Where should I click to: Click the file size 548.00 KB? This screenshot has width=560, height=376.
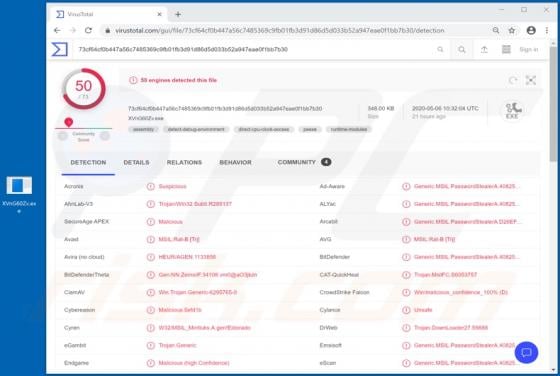(x=381, y=109)
